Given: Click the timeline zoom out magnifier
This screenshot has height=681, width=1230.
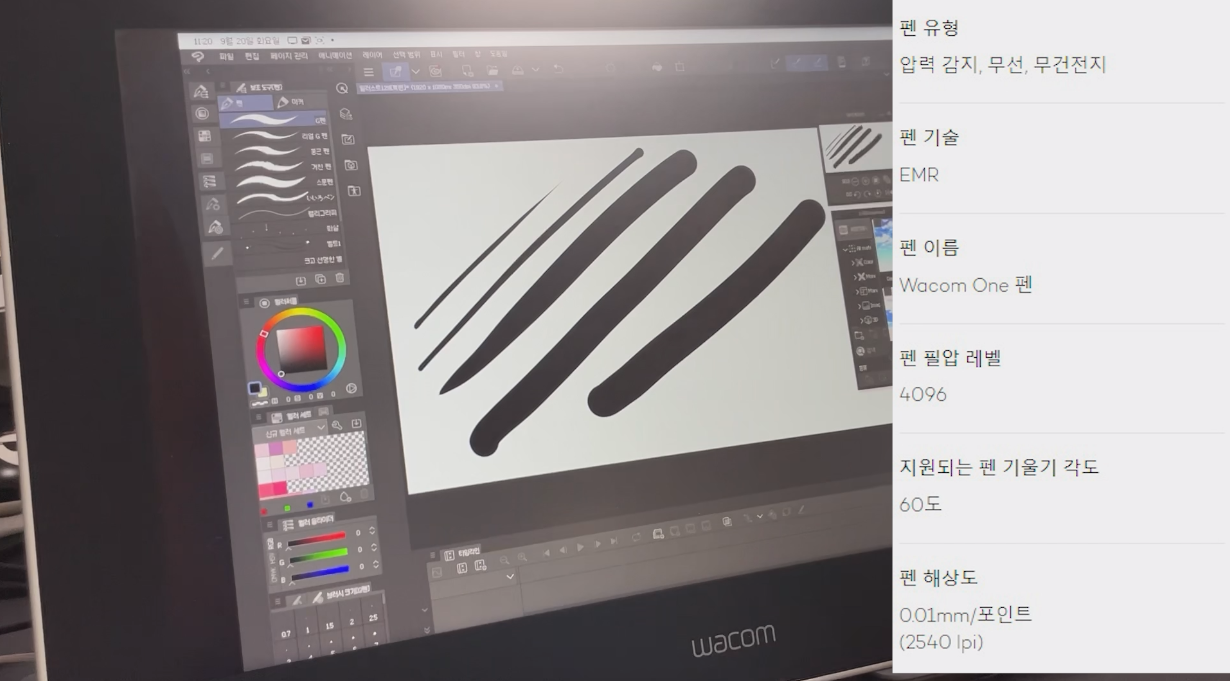Looking at the screenshot, I should (505, 561).
